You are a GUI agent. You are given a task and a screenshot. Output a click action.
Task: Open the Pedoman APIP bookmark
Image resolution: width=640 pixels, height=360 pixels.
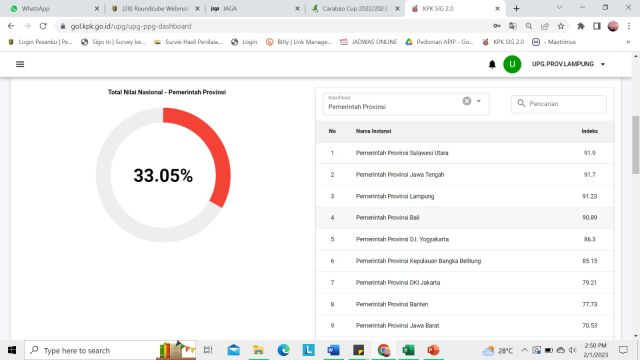coord(439,42)
